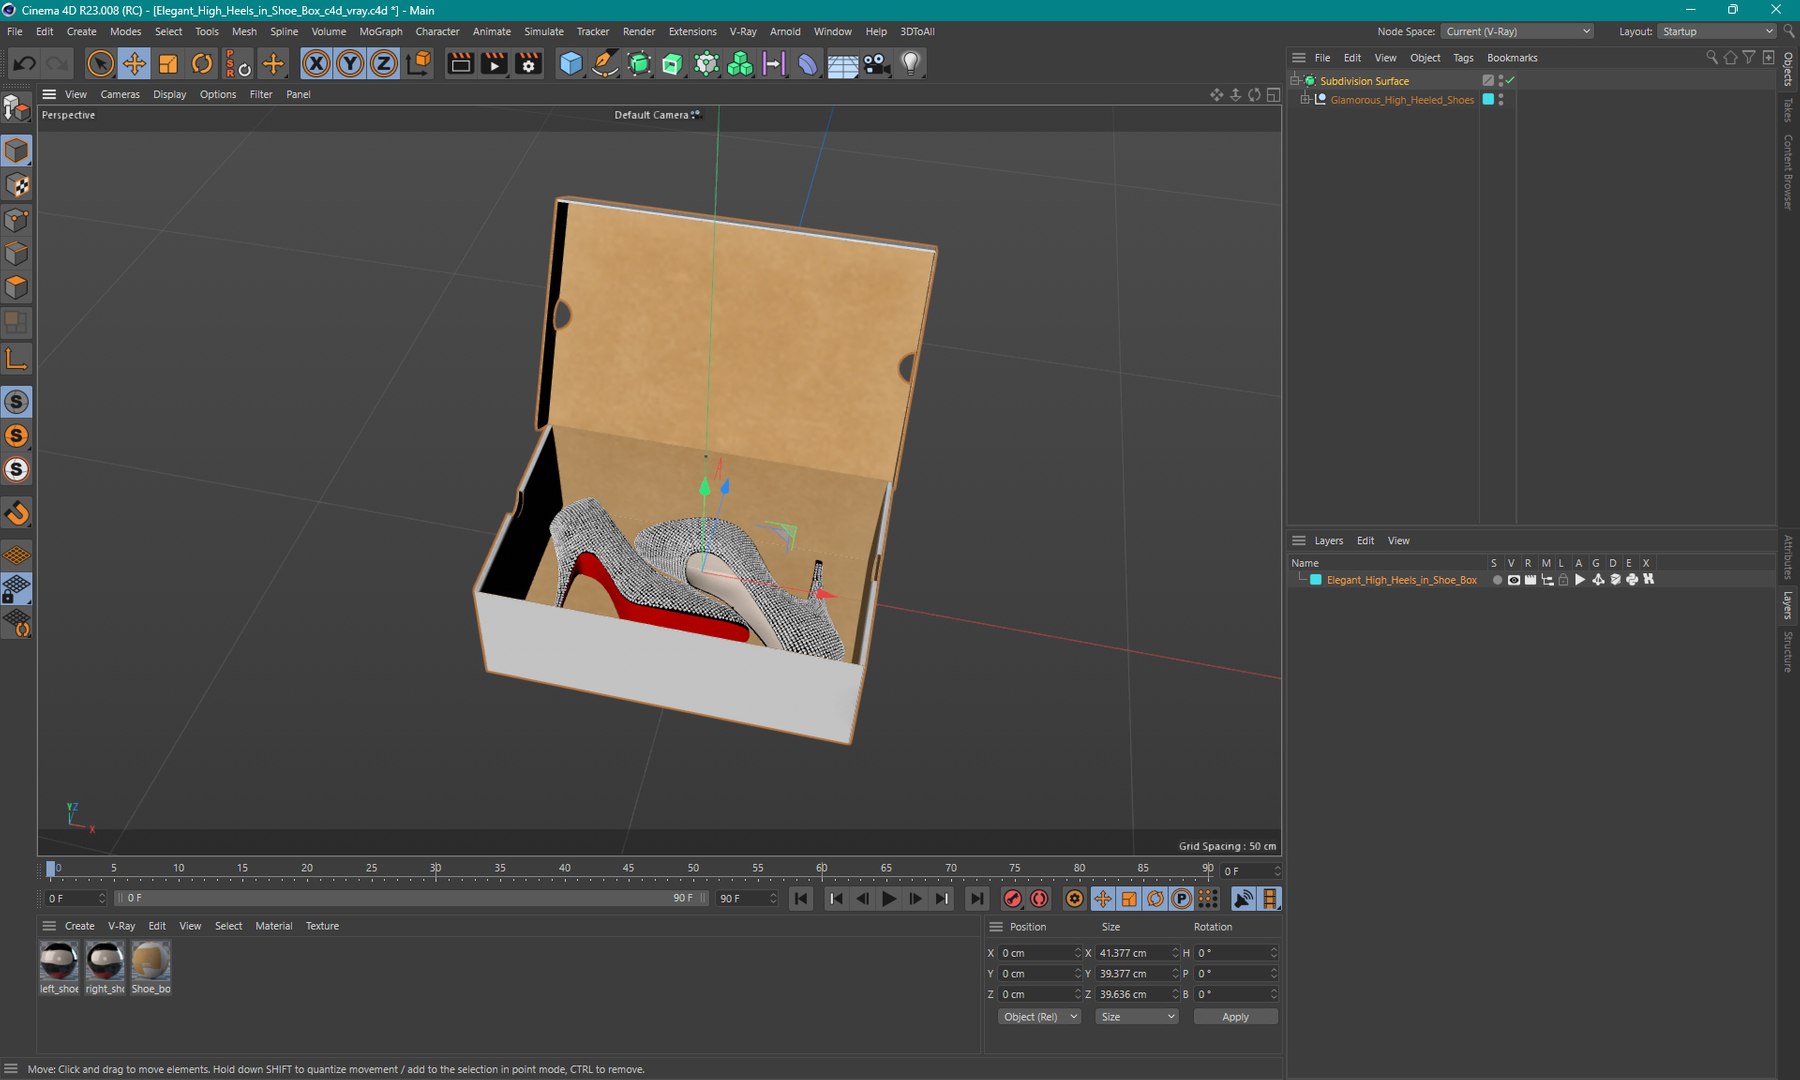Image resolution: width=1800 pixels, height=1080 pixels.
Task: Click the Undo arrow icon
Action: pos(24,64)
